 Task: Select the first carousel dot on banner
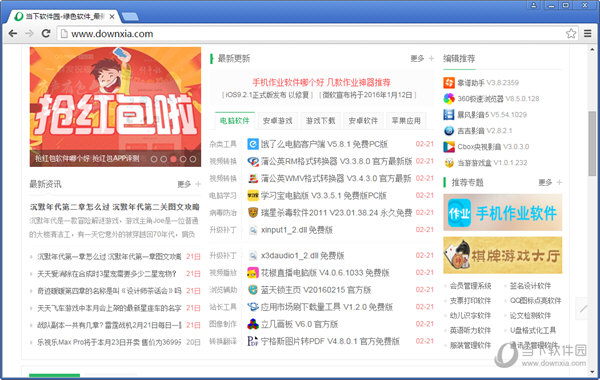[154, 159]
